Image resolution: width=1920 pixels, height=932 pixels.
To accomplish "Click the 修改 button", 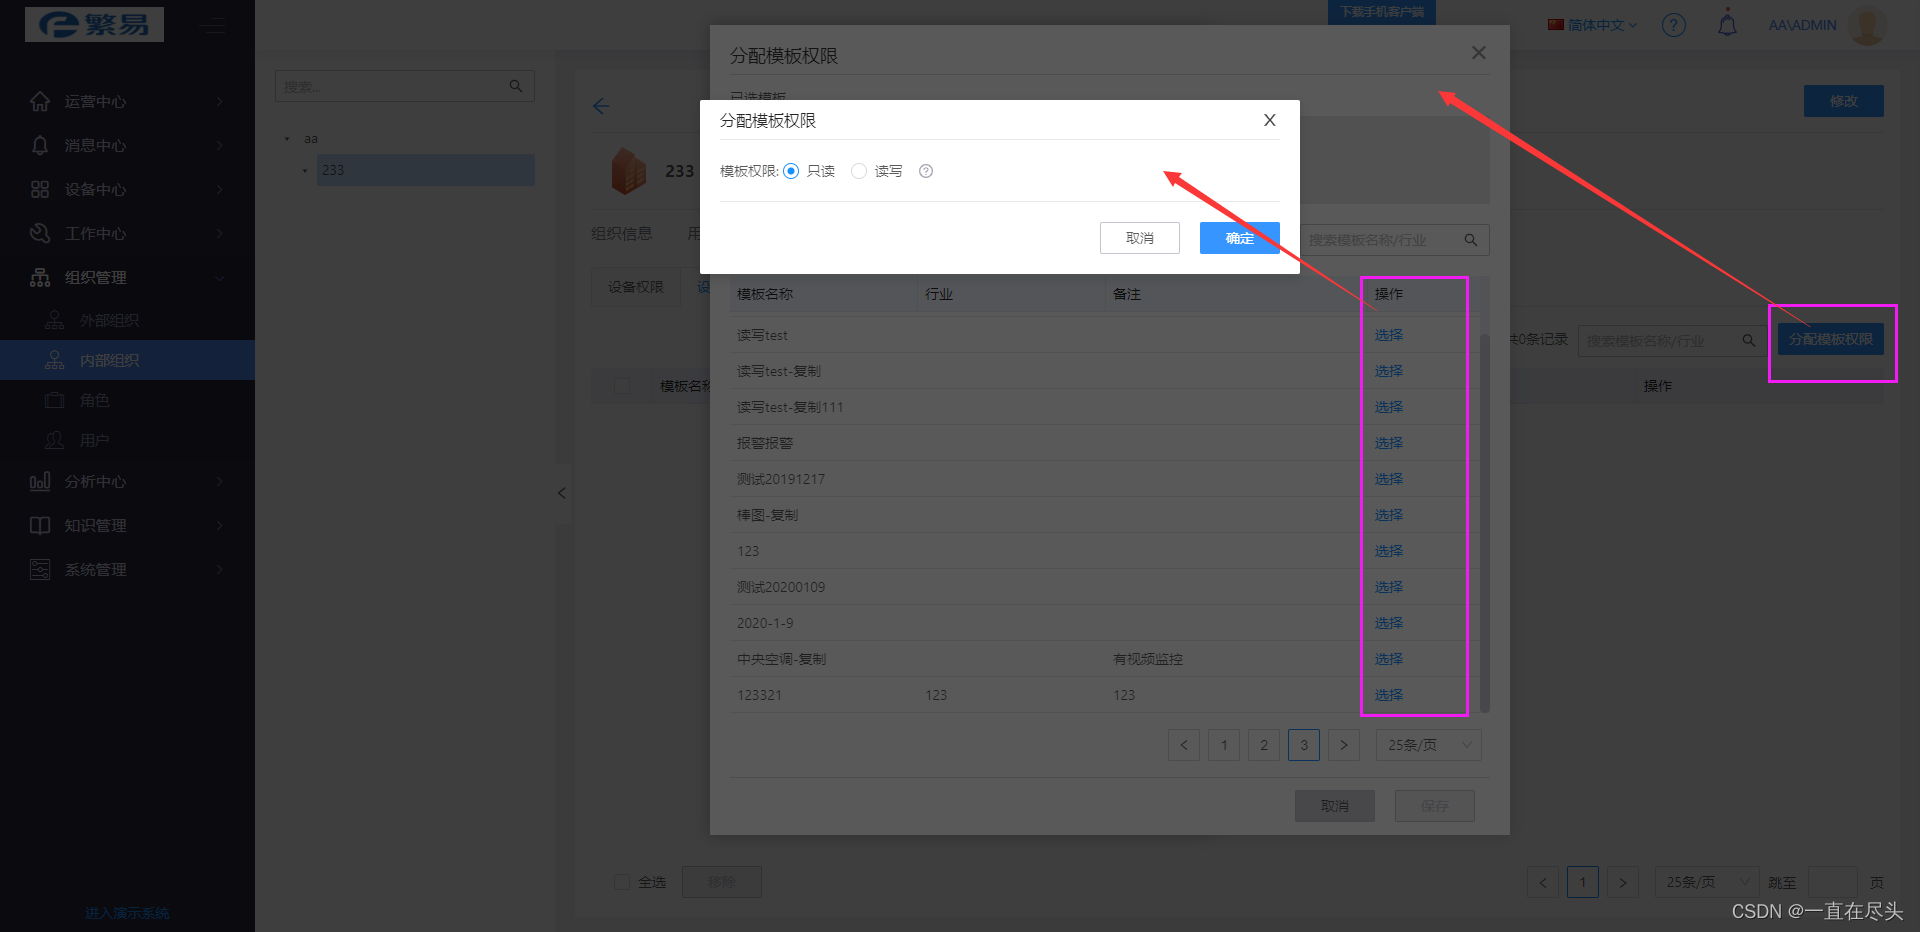I will coord(1843,101).
